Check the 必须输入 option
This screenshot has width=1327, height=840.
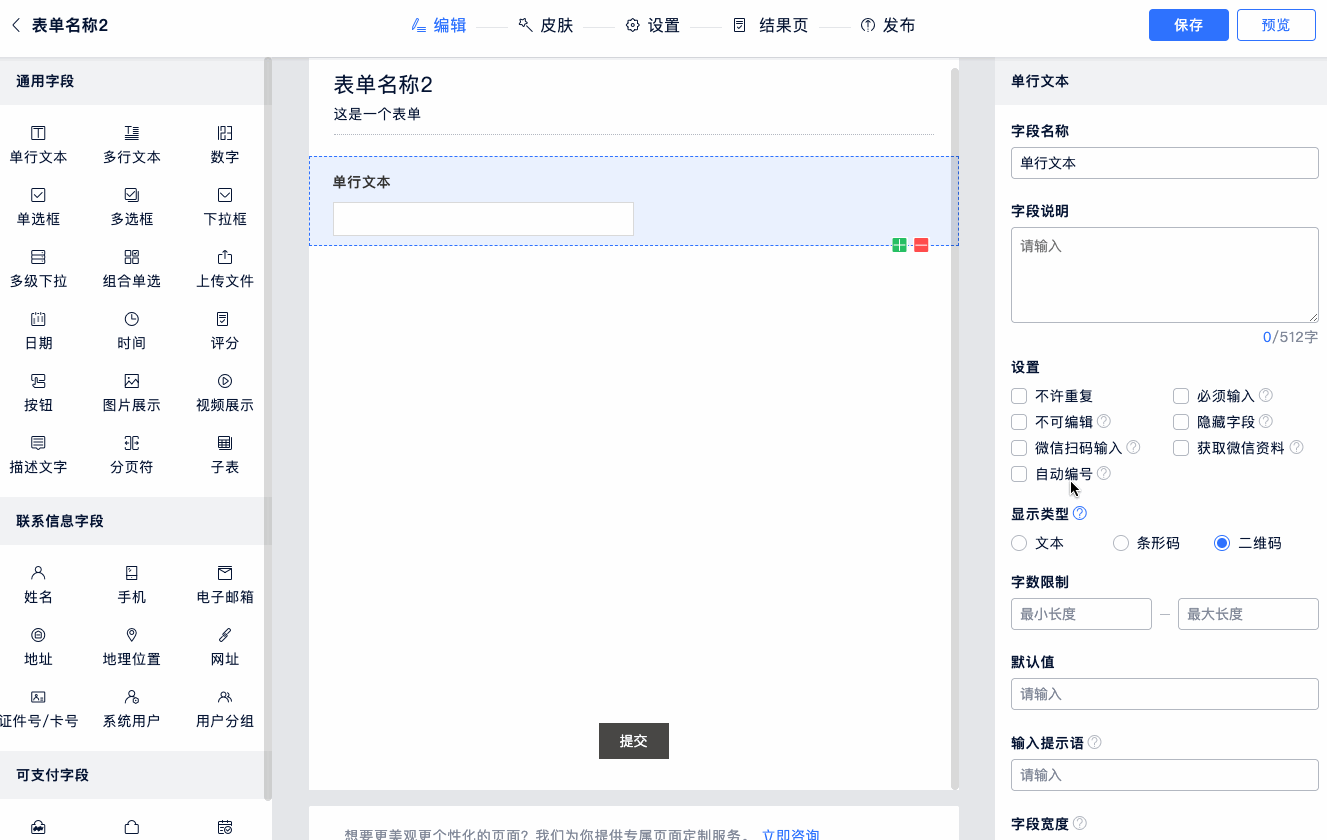1181,396
